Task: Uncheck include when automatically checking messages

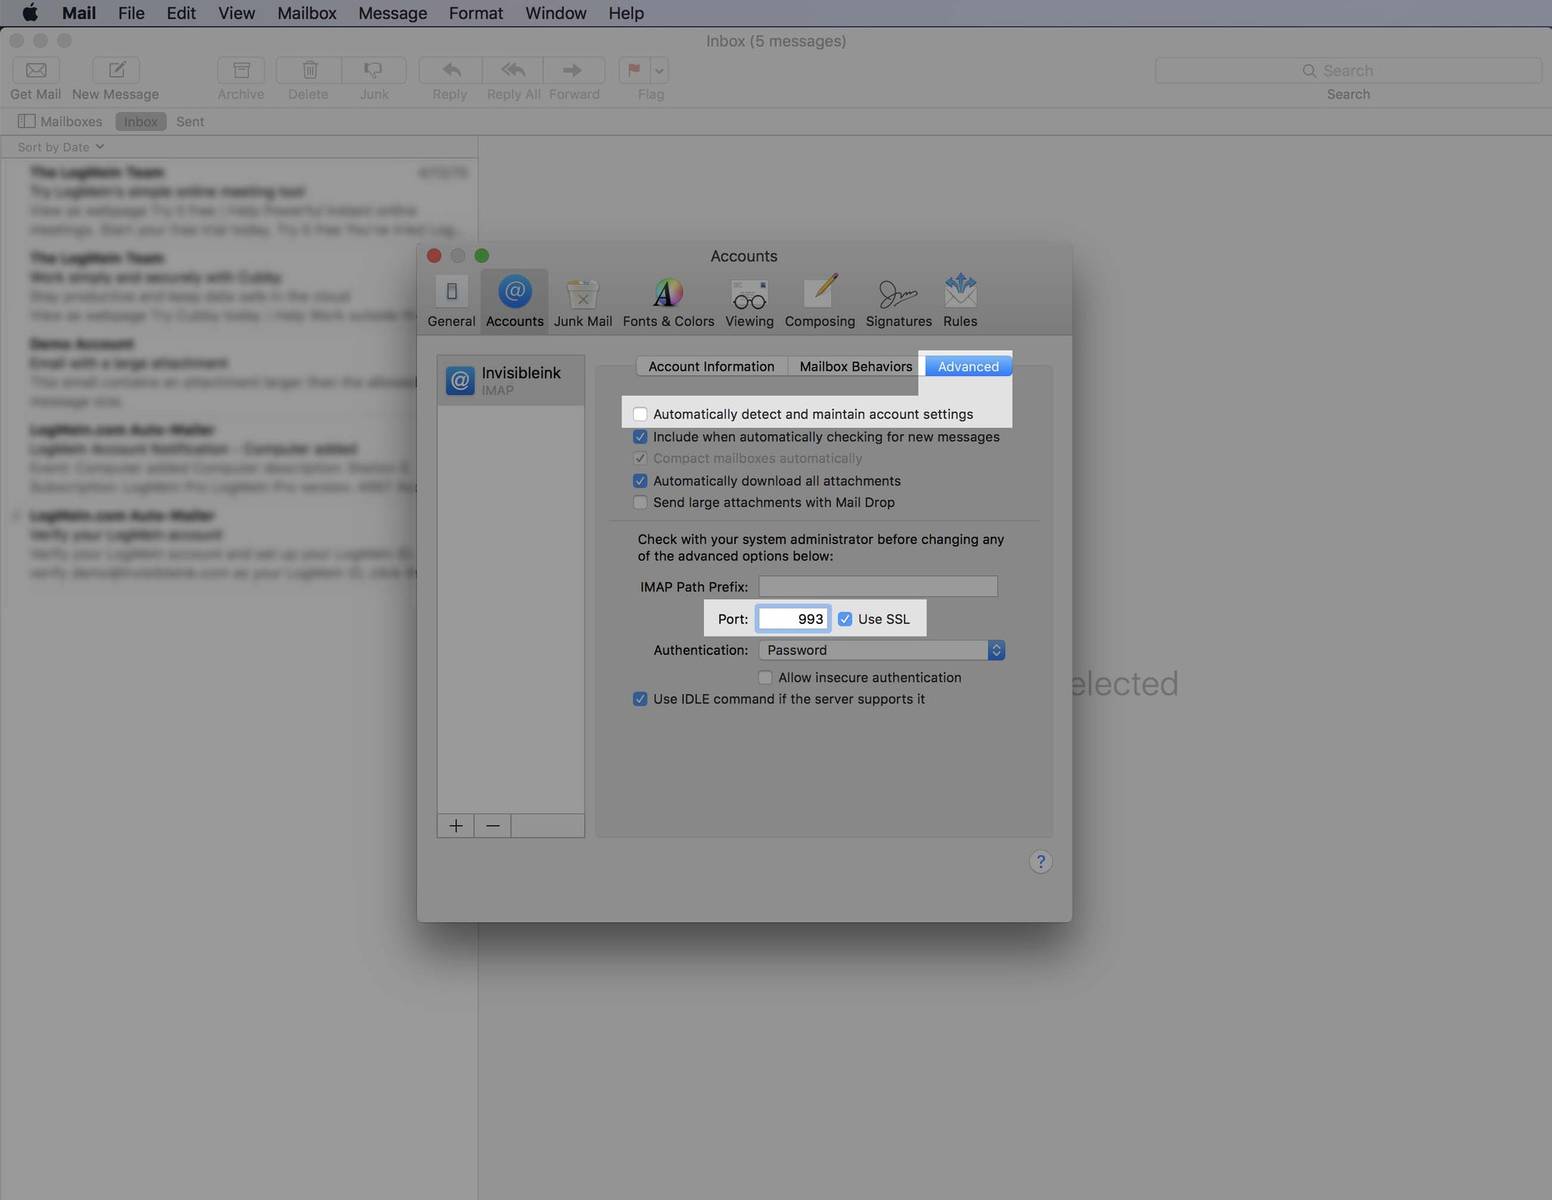Action: click(x=640, y=437)
